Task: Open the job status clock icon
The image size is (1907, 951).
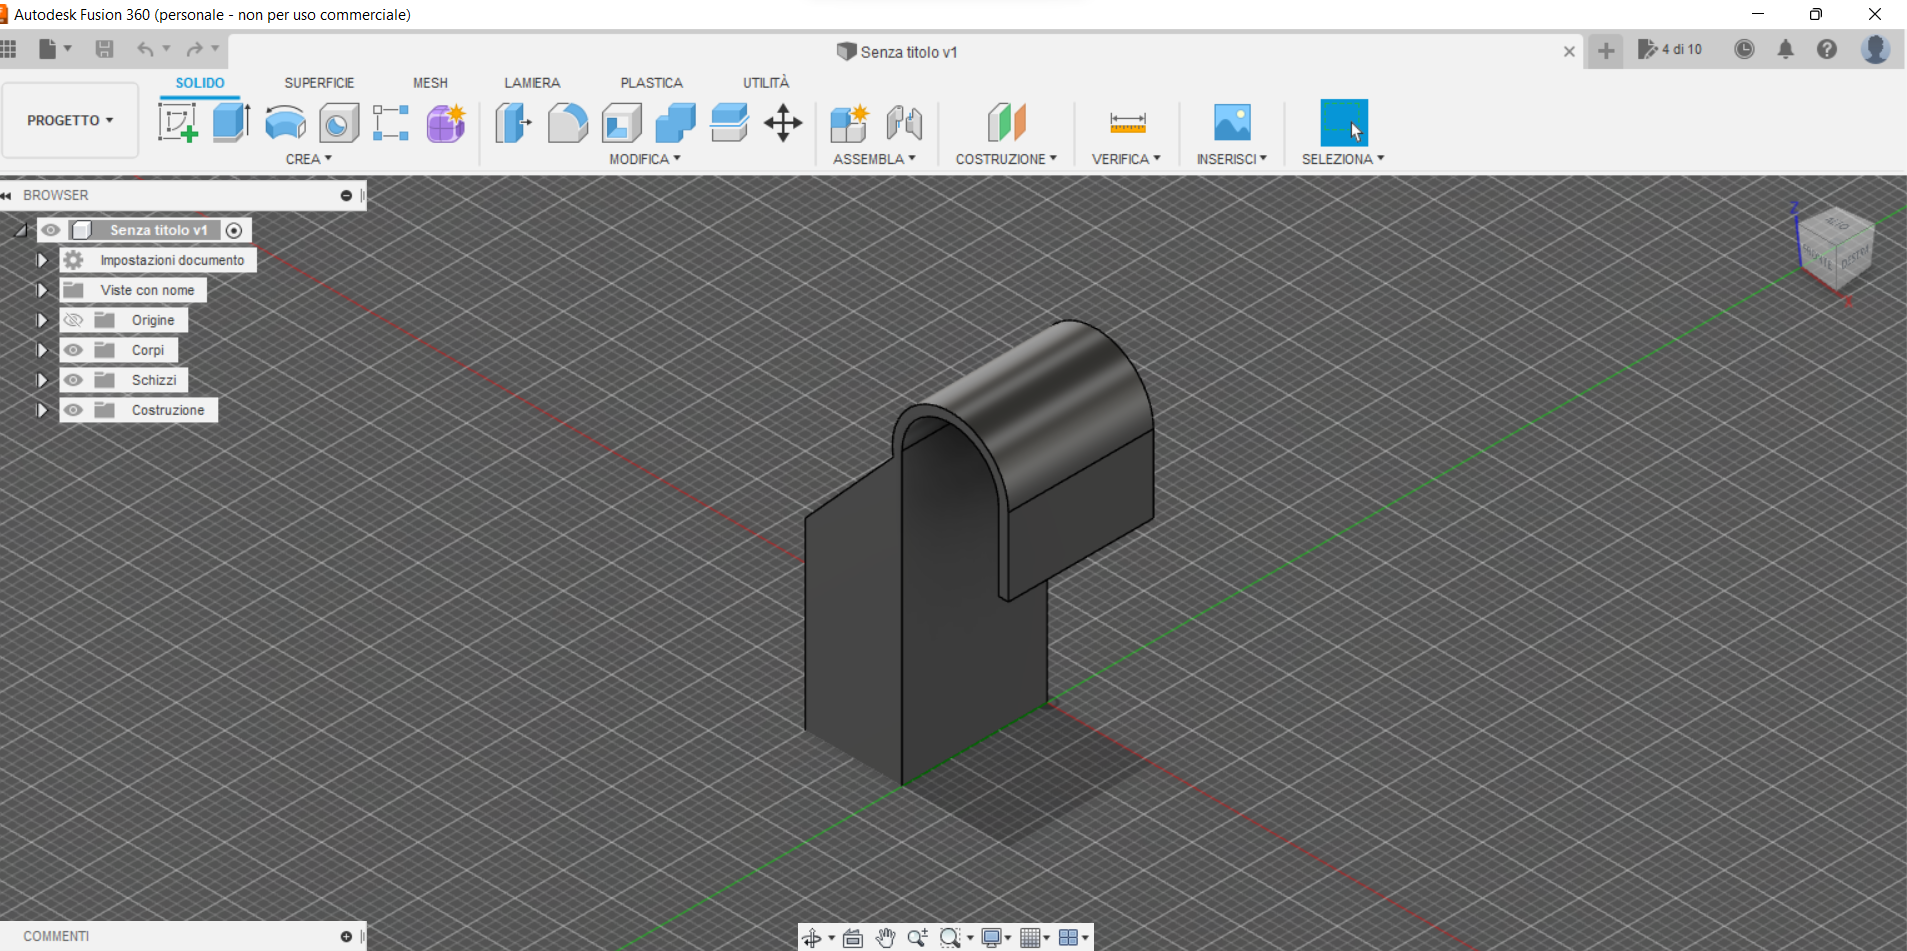Action: tap(1744, 49)
